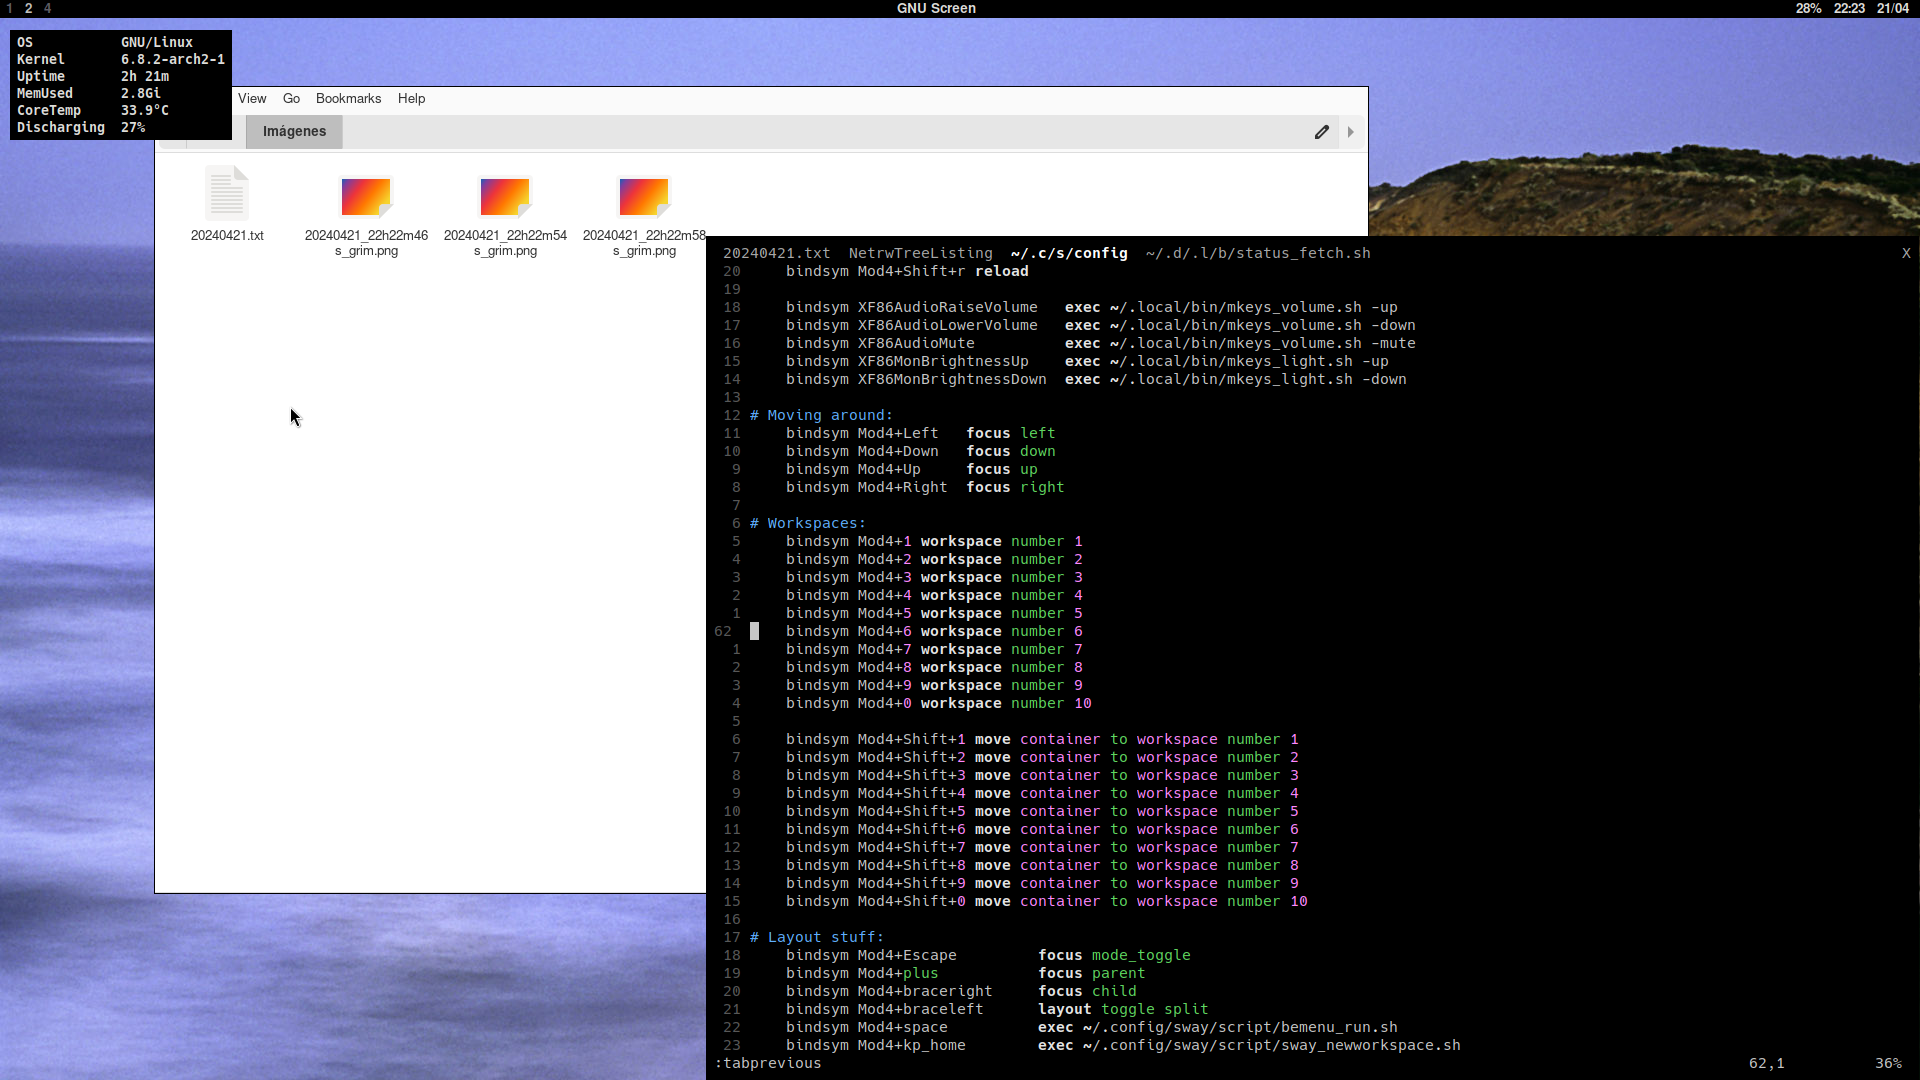The width and height of the screenshot is (1920, 1080).
Task: Switch to workspace 2 in top bar
Action: pyautogui.click(x=28, y=8)
